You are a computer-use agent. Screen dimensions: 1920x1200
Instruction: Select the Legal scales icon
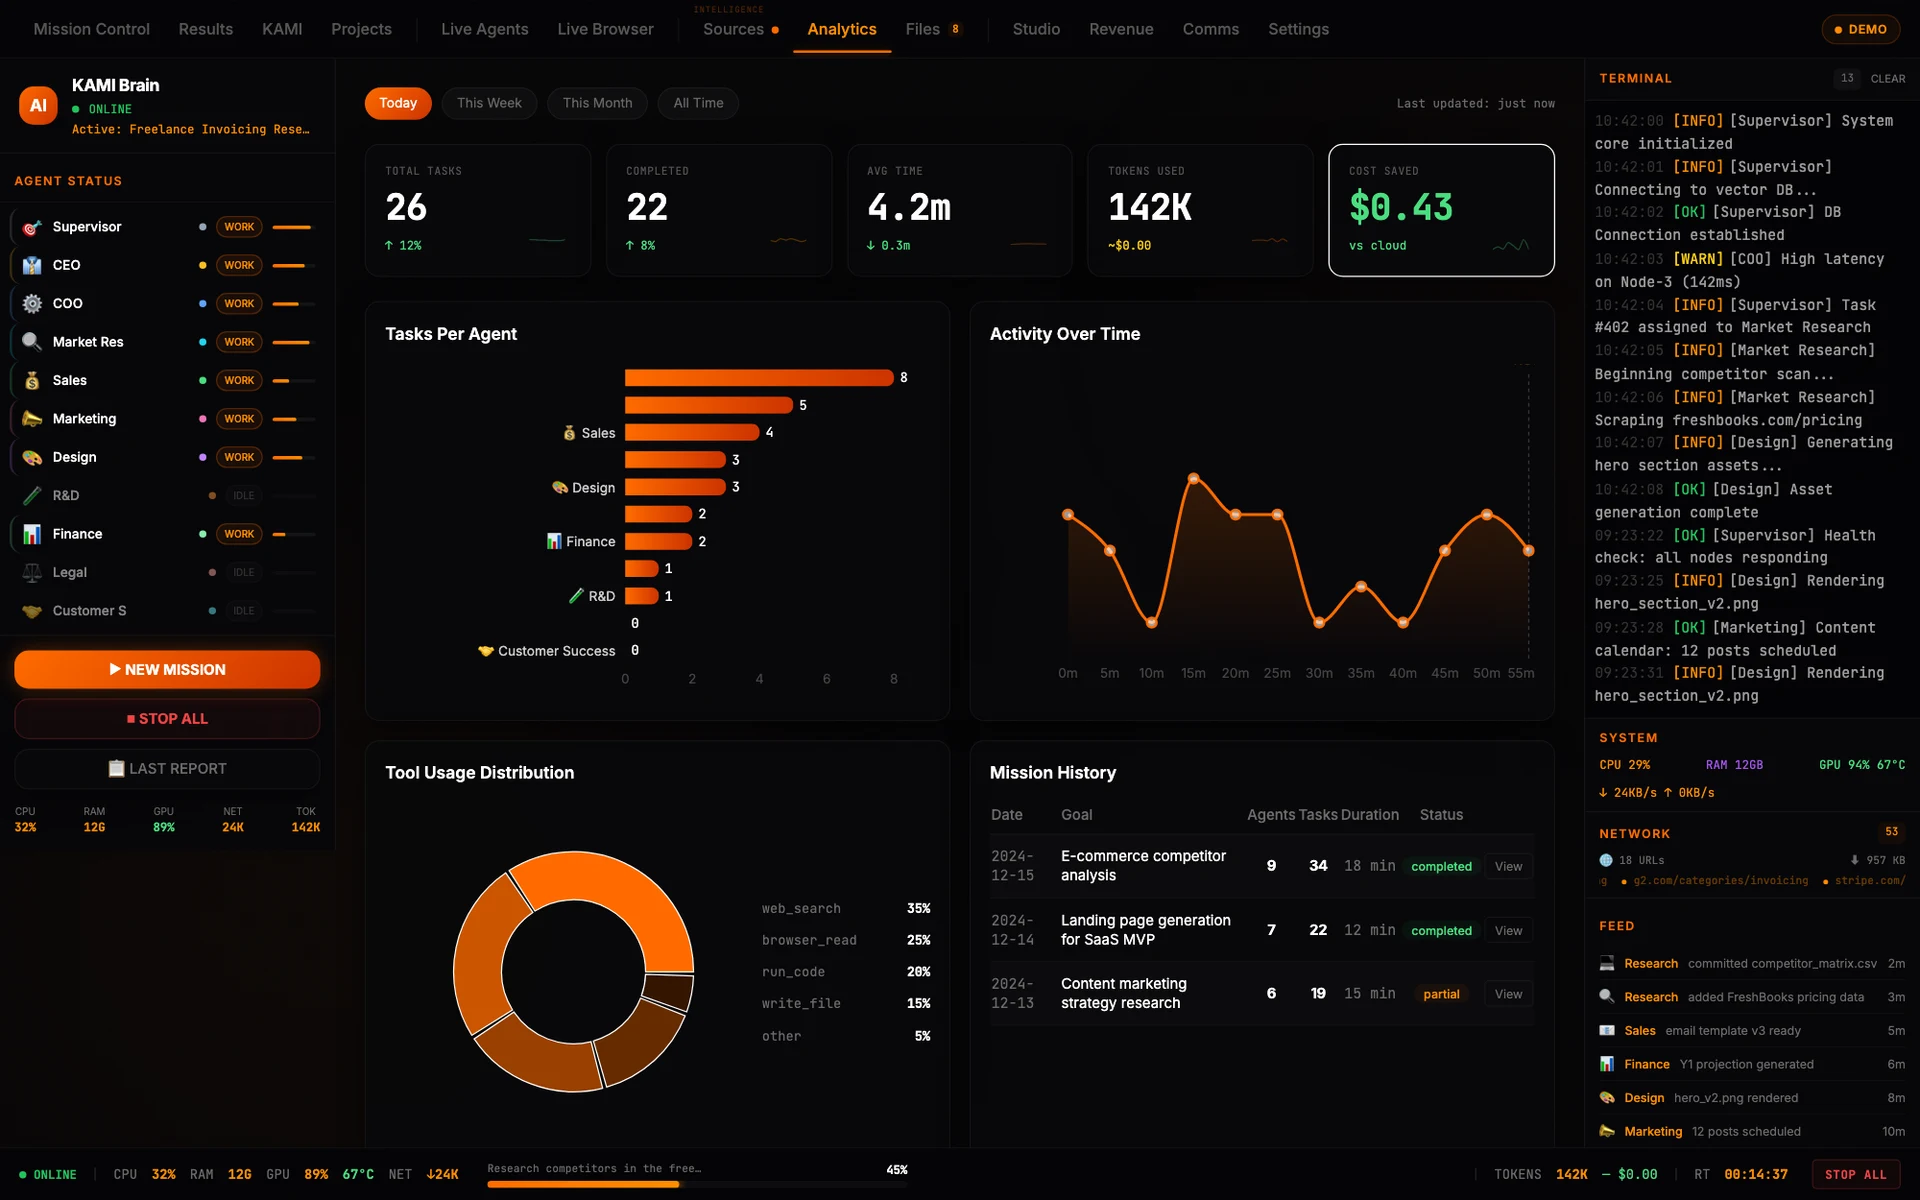tap(32, 572)
